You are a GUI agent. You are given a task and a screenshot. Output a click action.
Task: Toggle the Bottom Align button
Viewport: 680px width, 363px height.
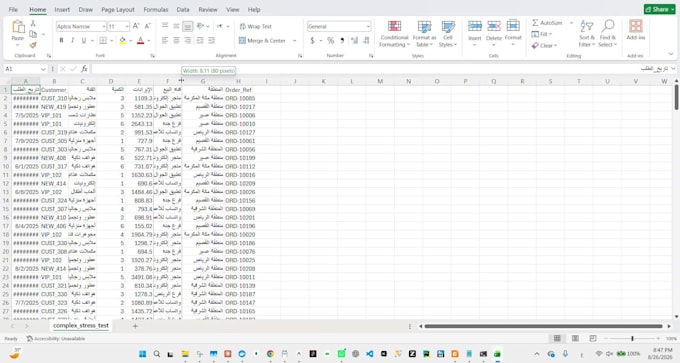coord(187,26)
